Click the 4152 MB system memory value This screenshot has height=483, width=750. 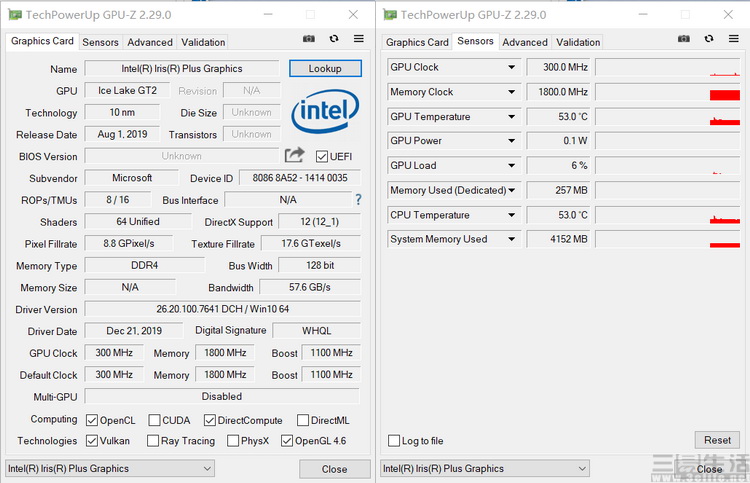click(558, 239)
